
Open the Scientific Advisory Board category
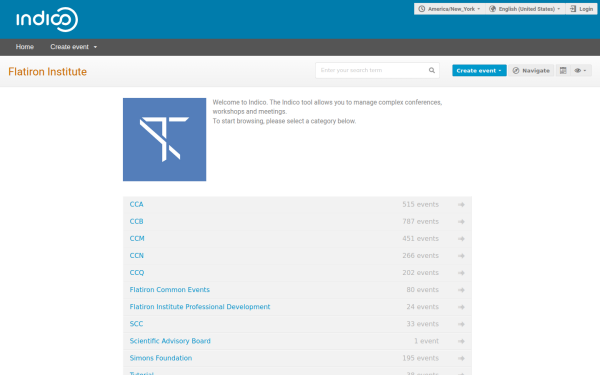tap(170, 341)
